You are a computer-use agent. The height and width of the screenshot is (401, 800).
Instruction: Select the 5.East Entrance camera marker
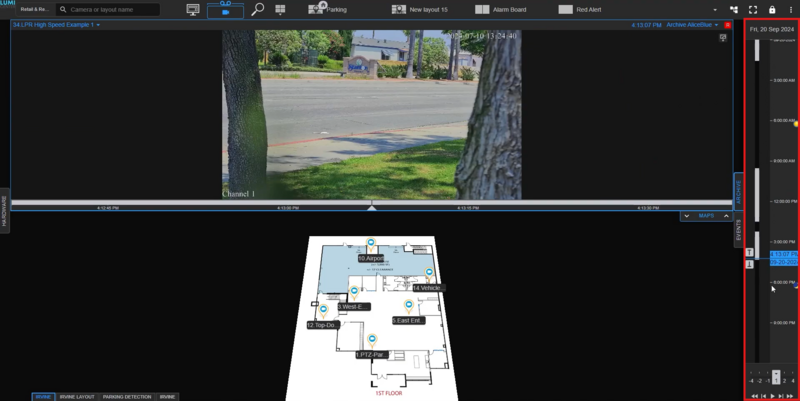(408, 306)
